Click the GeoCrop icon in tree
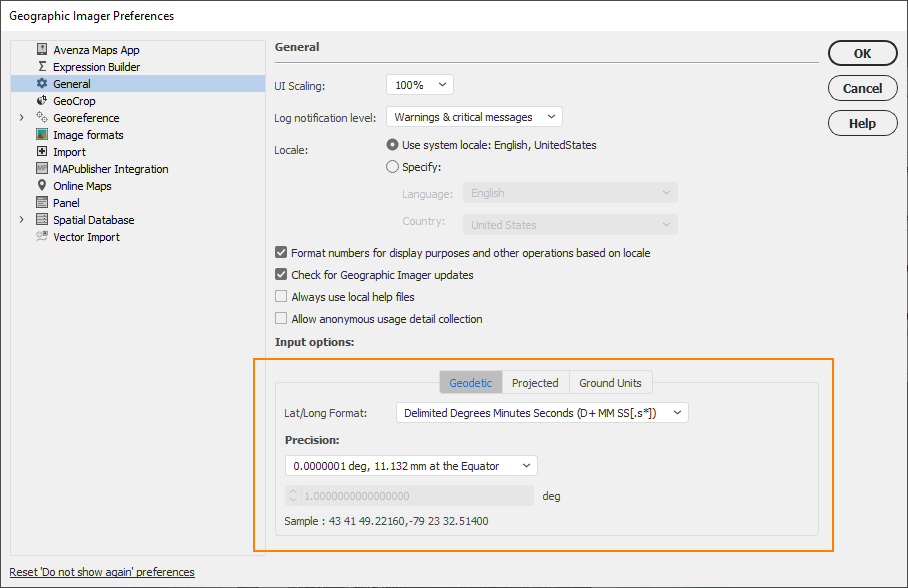908x588 pixels. click(42, 100)
